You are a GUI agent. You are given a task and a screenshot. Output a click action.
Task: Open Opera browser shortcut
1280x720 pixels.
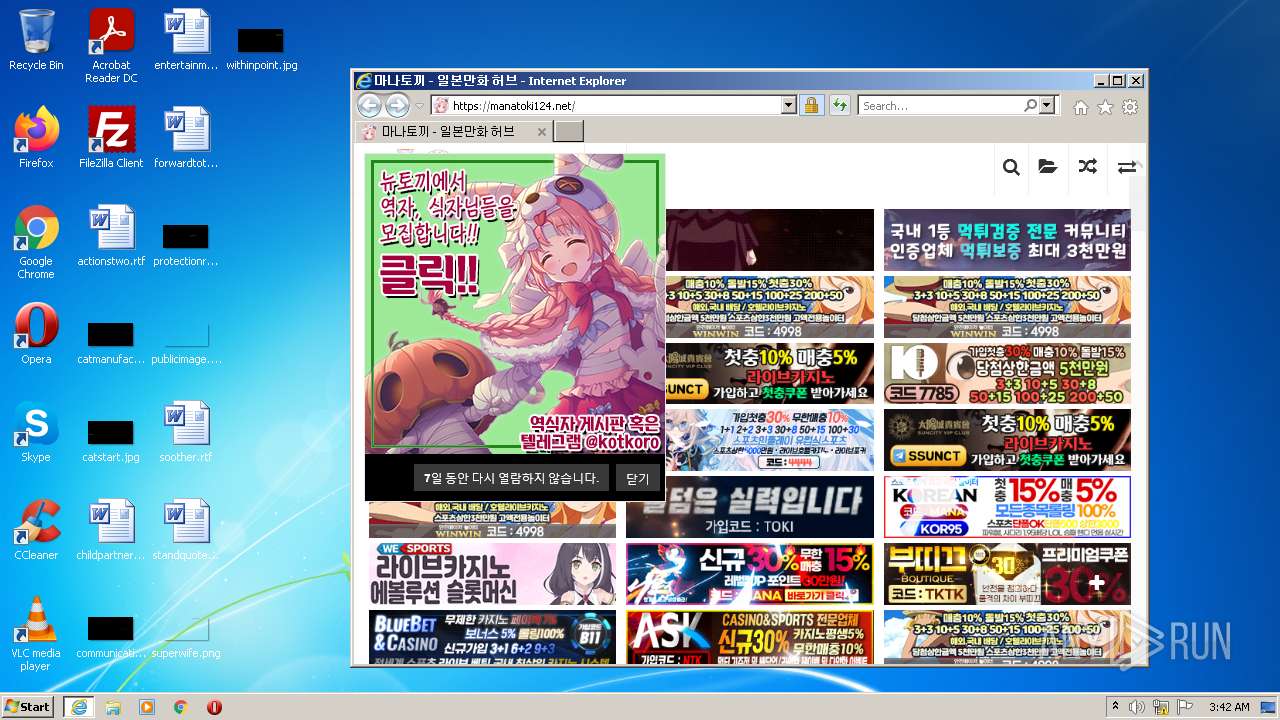tap(36, 334)
